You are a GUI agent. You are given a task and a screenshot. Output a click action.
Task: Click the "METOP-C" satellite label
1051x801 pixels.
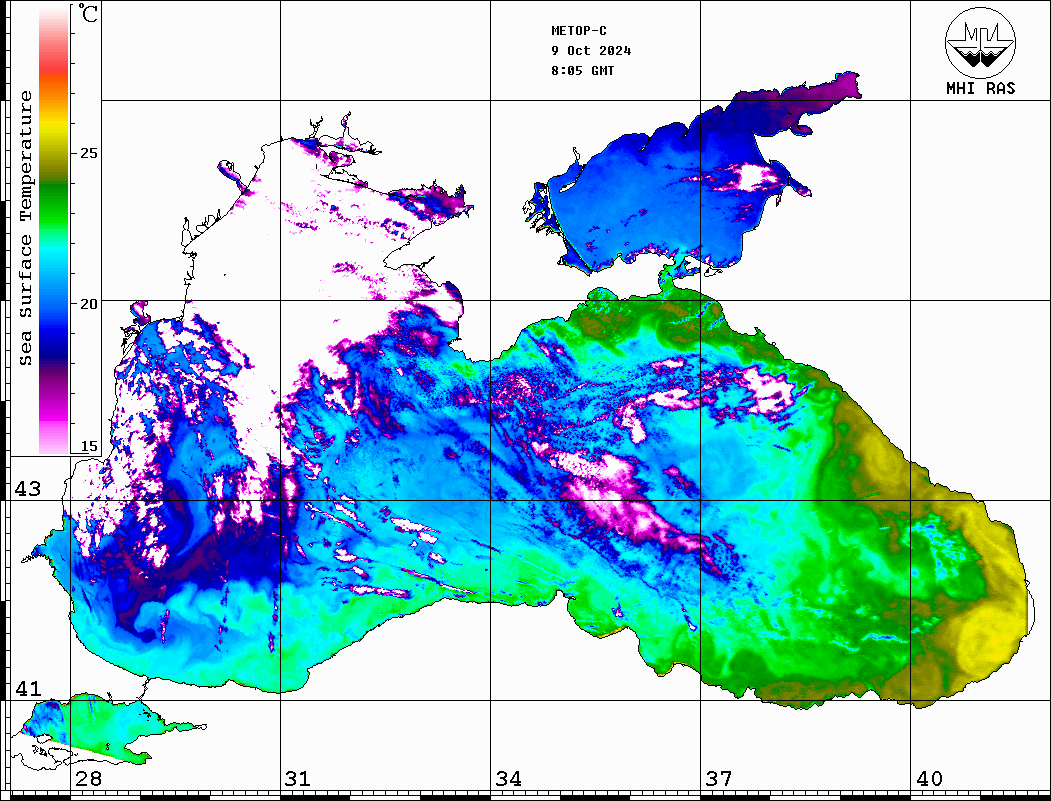(x=579, y=31)
